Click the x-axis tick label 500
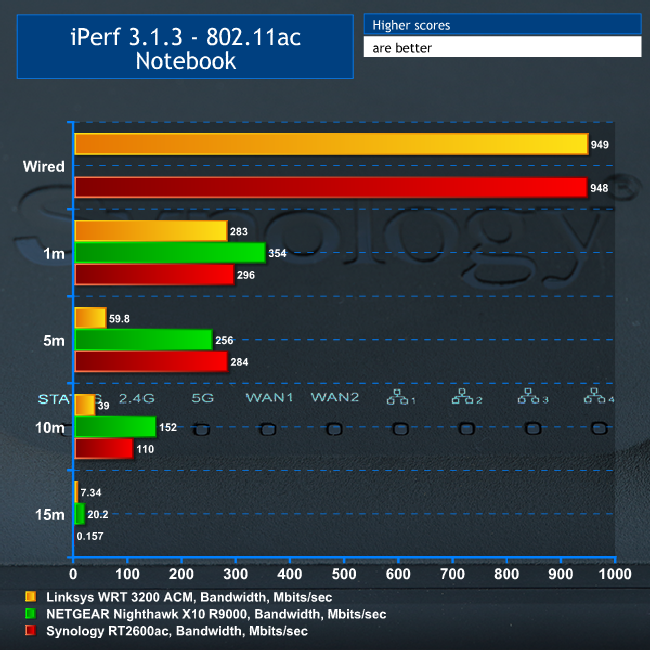This screenshot has height=650, width=650. click(344, 574)
